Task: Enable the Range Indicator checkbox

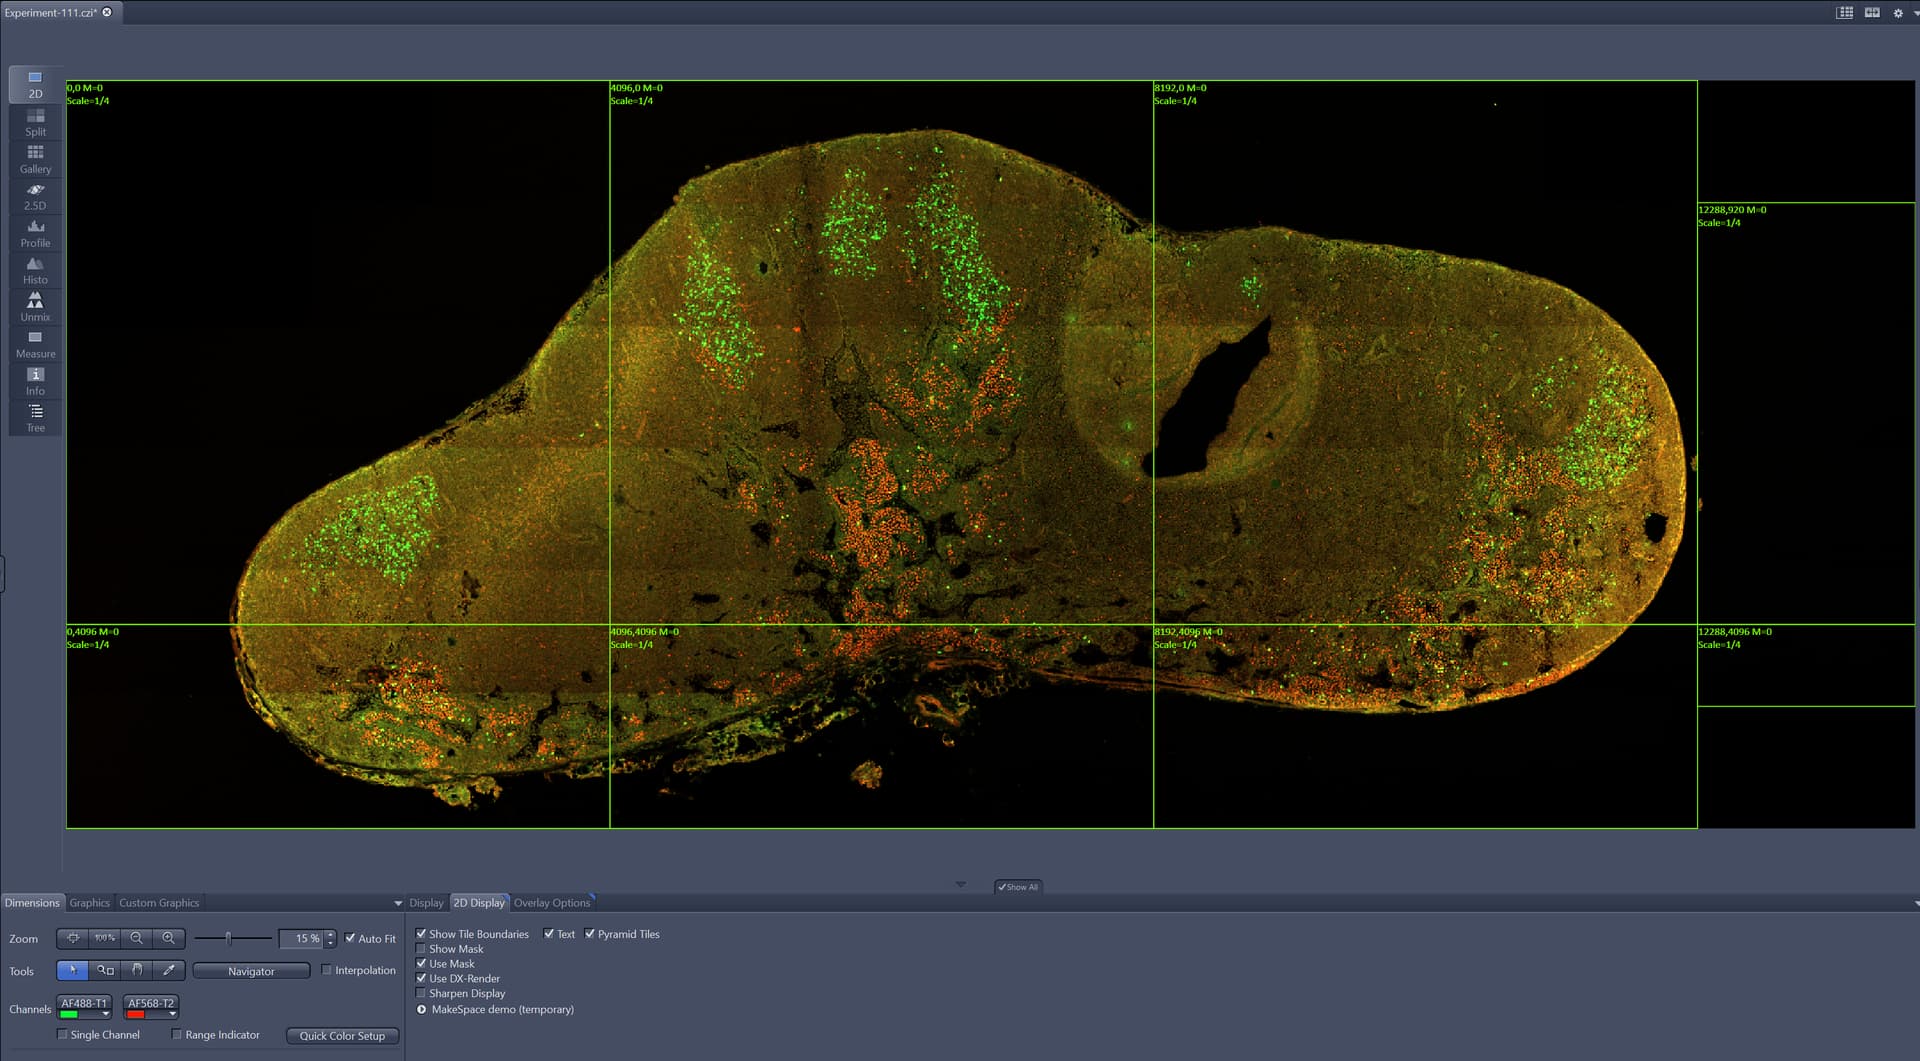Action: point(177,1034)
